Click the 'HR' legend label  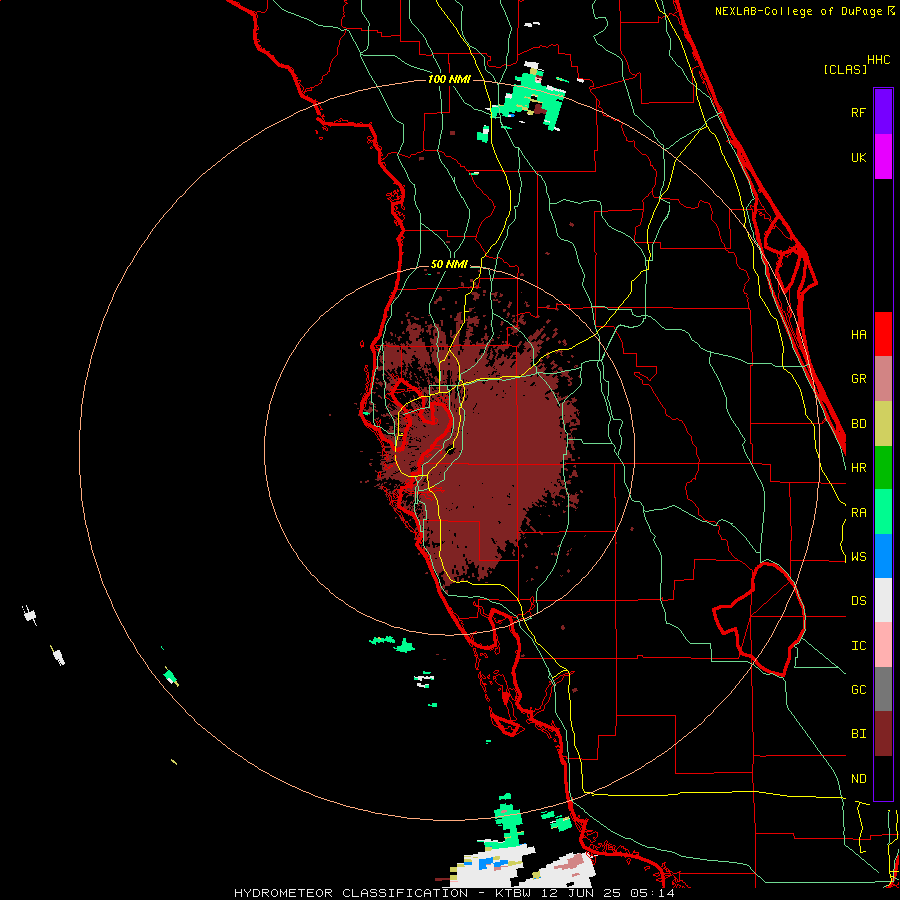tap(858, 468)
